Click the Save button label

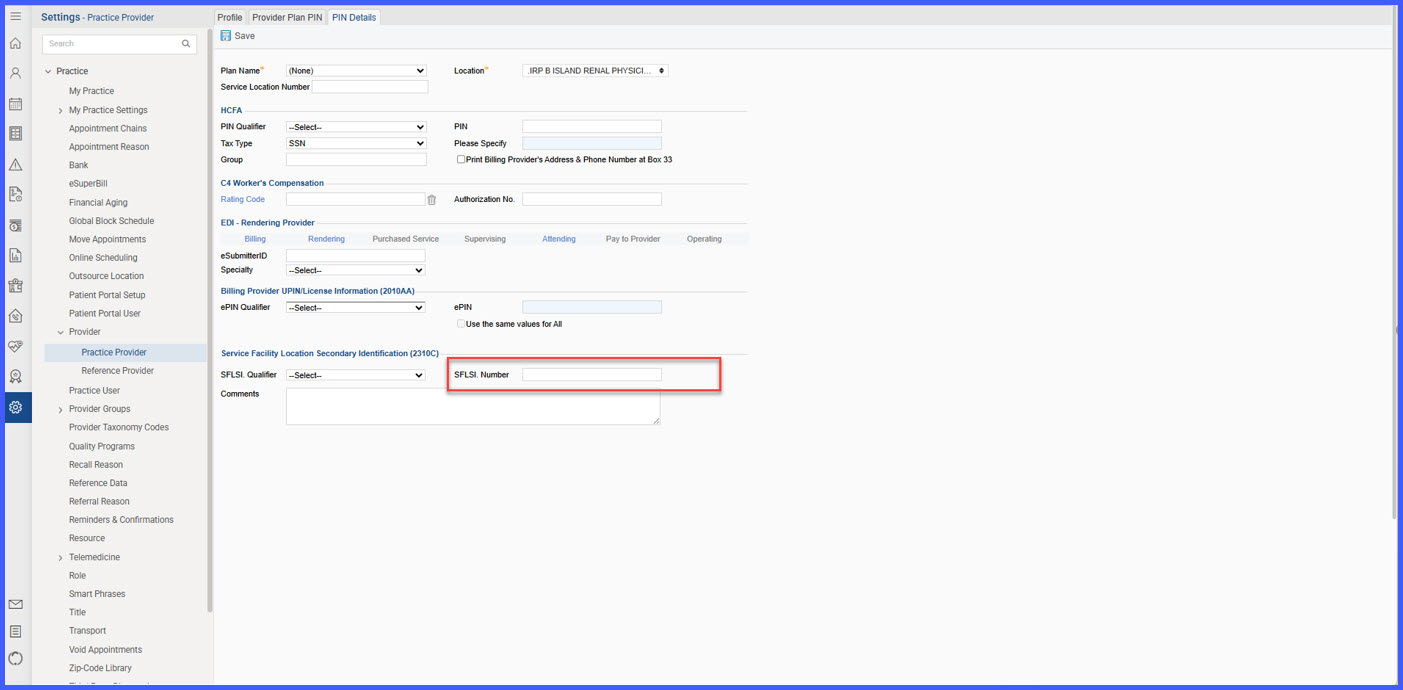(245, 36)
